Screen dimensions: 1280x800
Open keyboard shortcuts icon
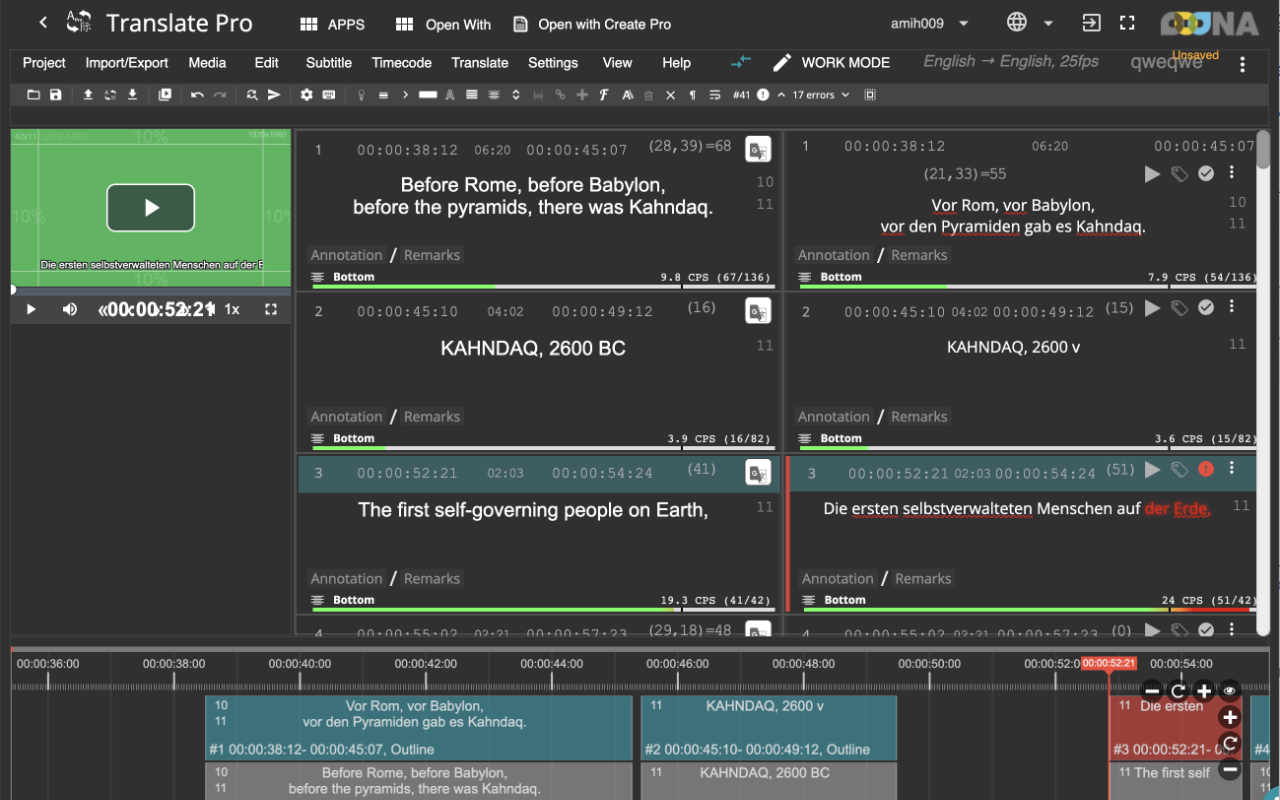pyautogui.click(x=328, y=95)
